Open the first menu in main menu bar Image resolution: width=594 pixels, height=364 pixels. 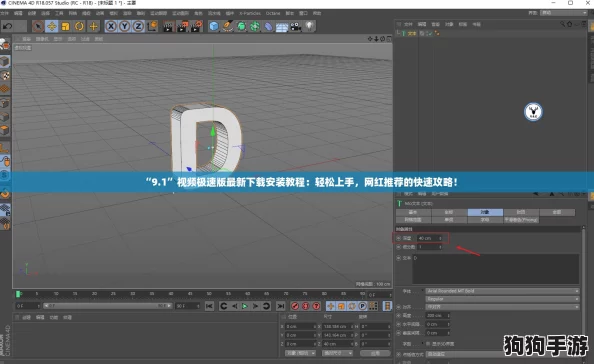pyautogui.click(x=5, y=13)
